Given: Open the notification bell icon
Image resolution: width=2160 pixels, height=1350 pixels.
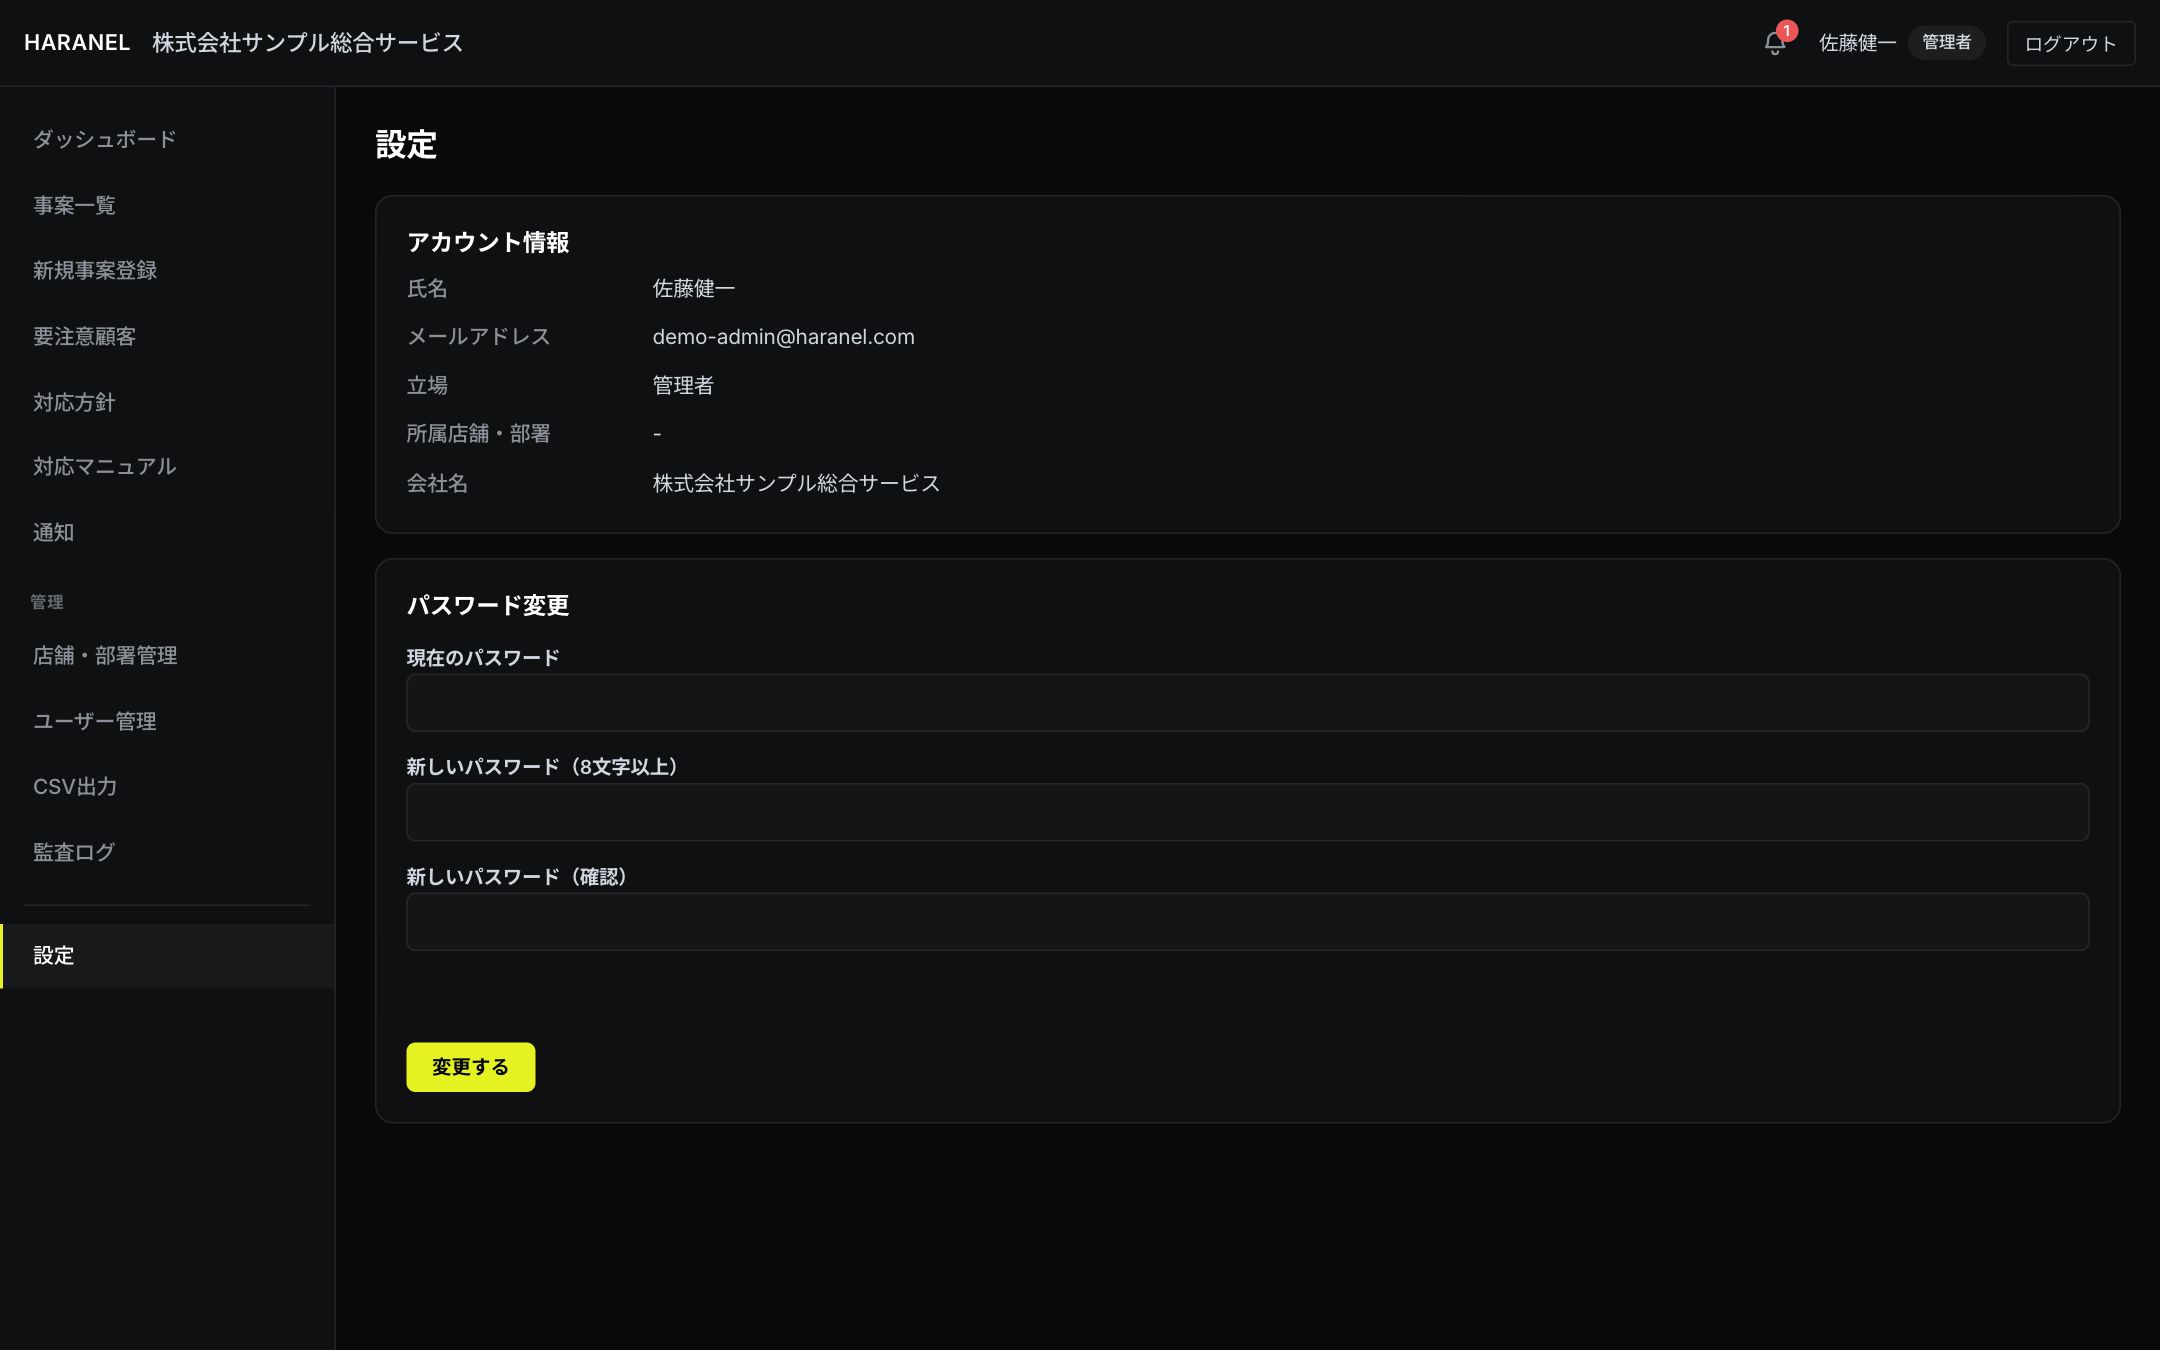Looking at the screenshot, I should (1775, 43).
